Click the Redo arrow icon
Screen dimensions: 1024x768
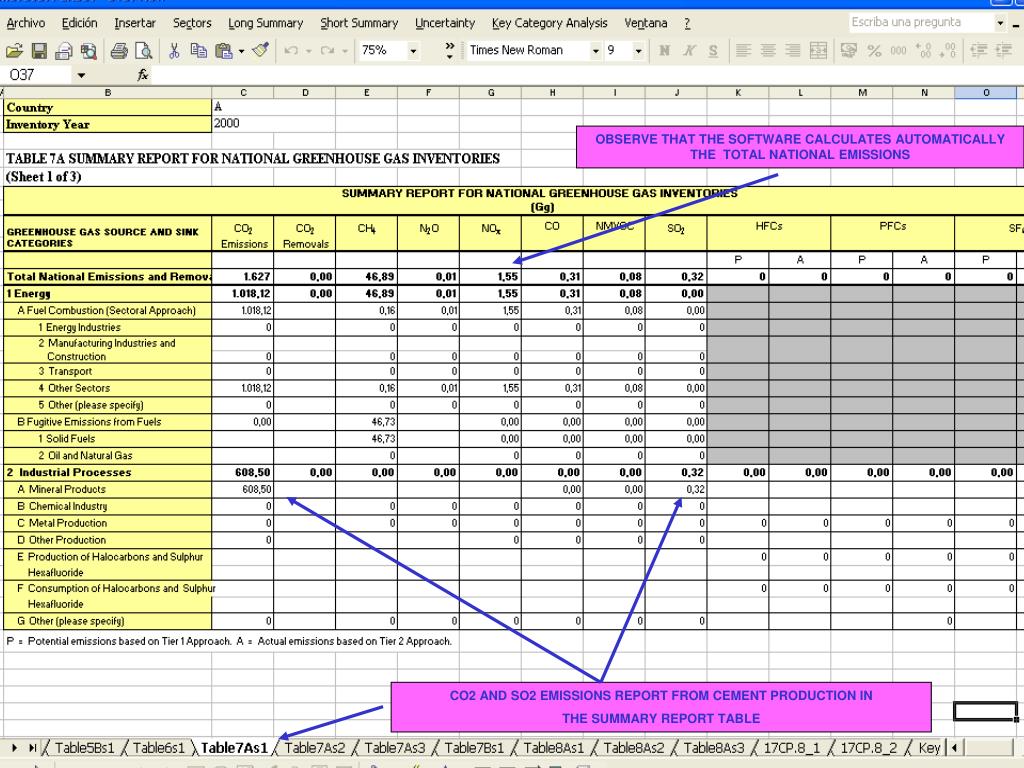(x=327, y=50)
